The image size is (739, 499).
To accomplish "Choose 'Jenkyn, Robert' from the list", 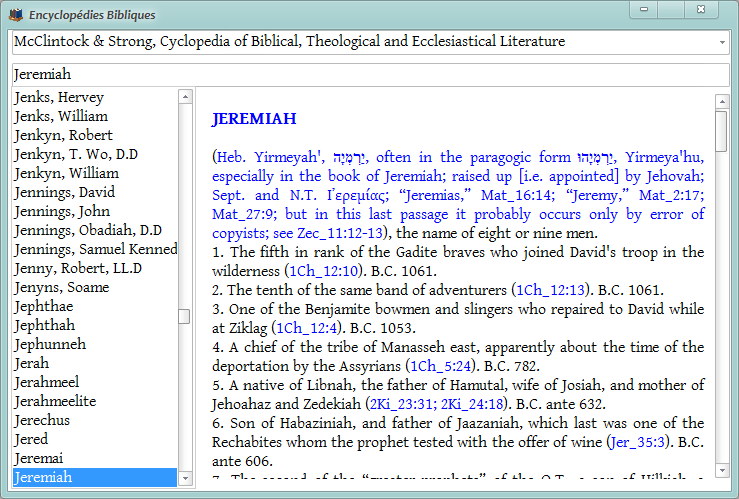I will tap(95, 135).
